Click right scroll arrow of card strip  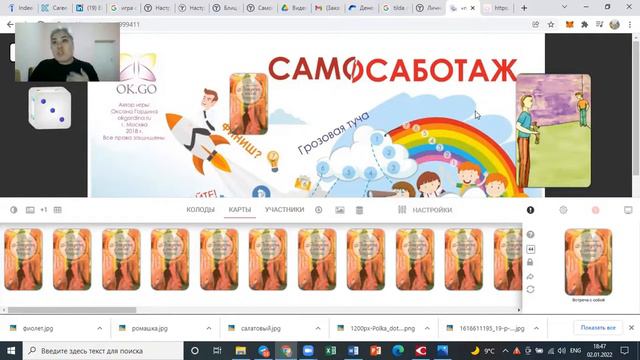[519, 310]
